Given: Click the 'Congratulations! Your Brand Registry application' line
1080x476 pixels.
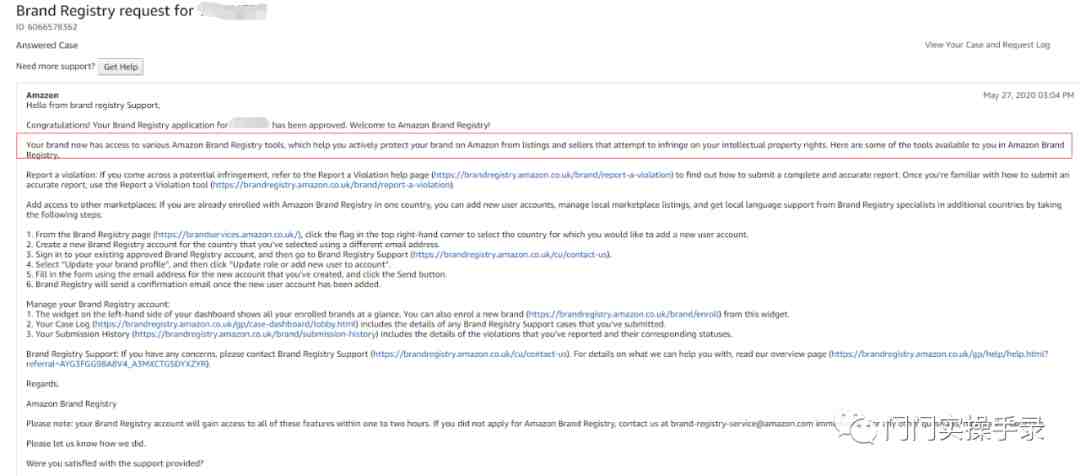Looking at the screenshot, I should click(258, 125).
